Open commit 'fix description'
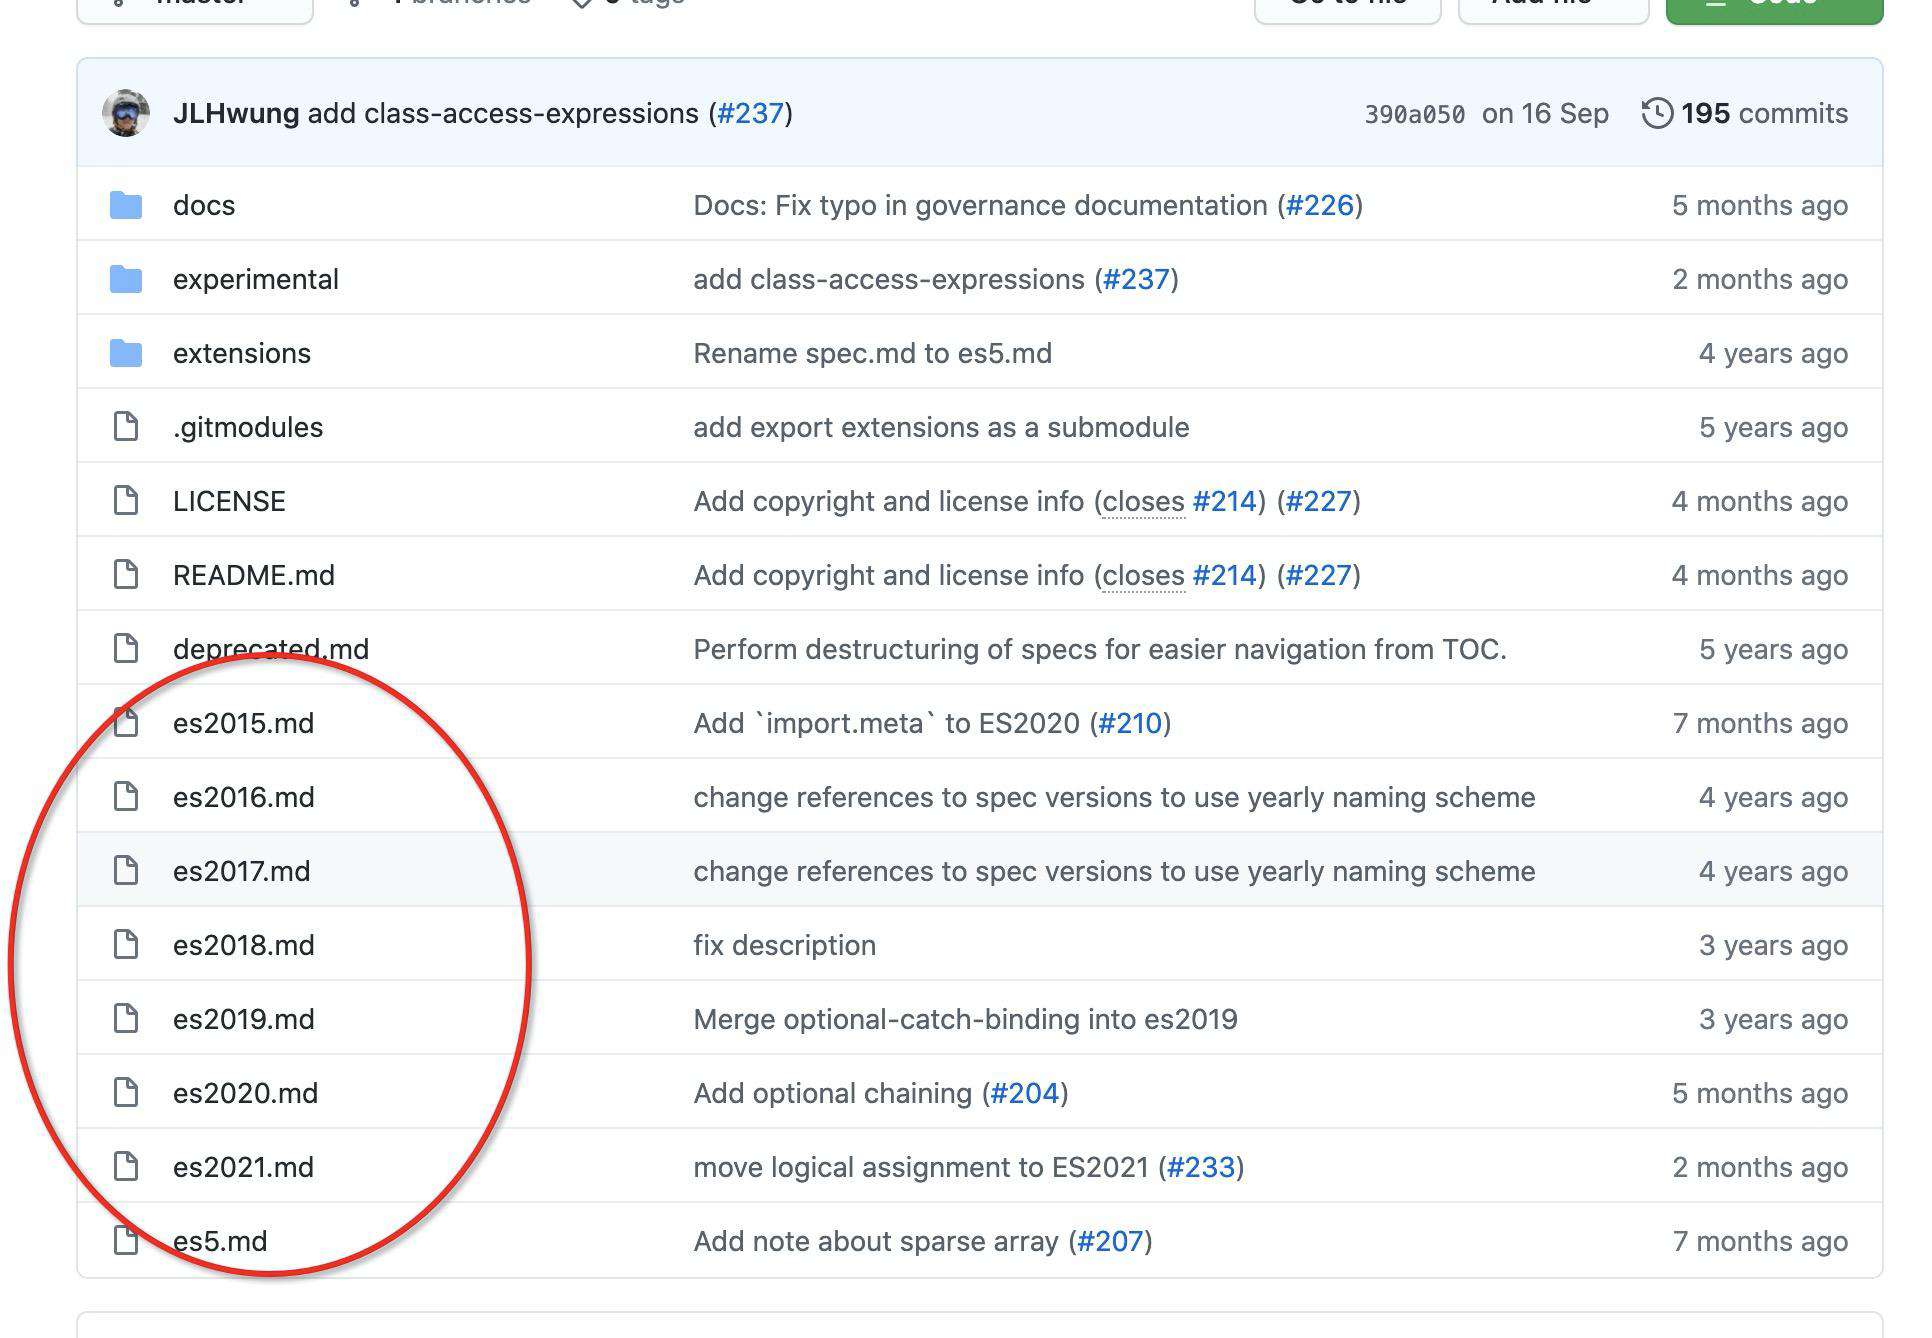Image resolution: width=1932 pixels, height=1338 pixels. 785,945
